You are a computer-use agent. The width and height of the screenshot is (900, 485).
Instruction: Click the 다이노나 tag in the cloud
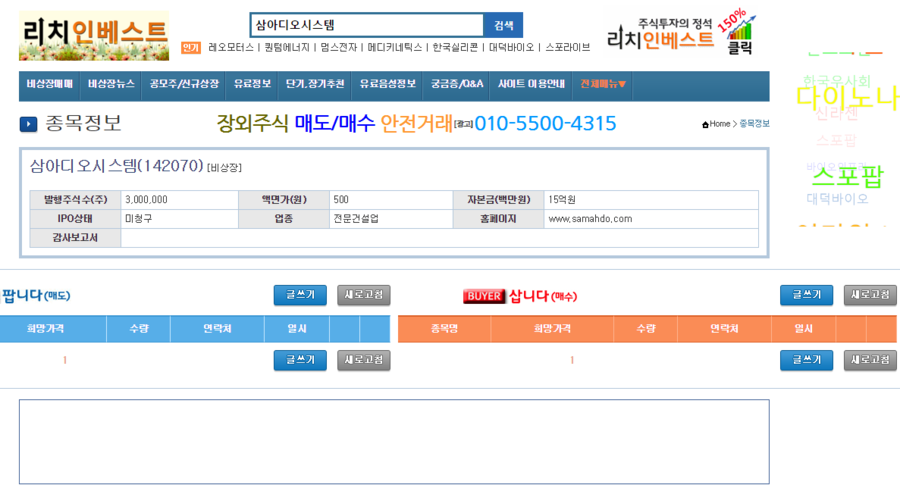[x=847, y=98]
